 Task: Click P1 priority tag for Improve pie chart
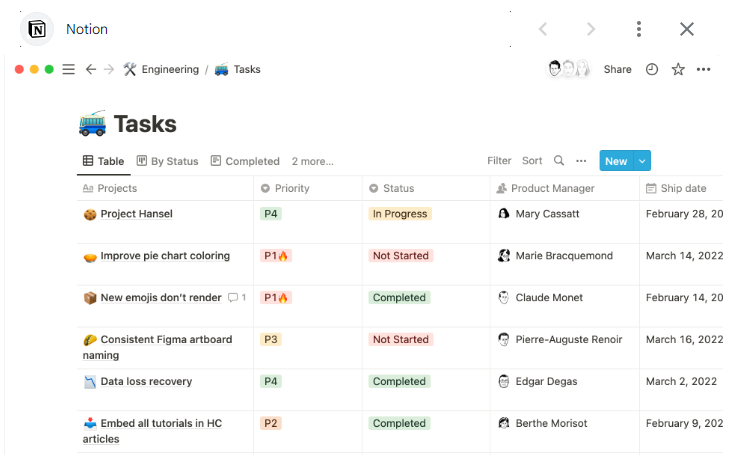(276, 256)
